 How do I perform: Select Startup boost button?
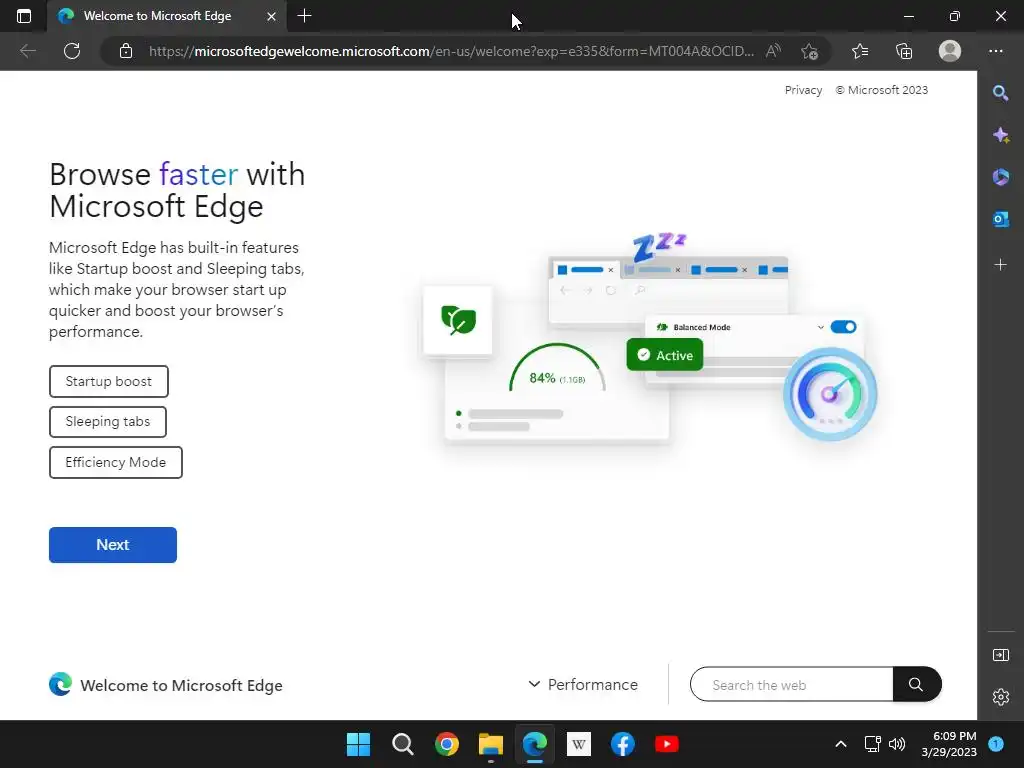108,381
